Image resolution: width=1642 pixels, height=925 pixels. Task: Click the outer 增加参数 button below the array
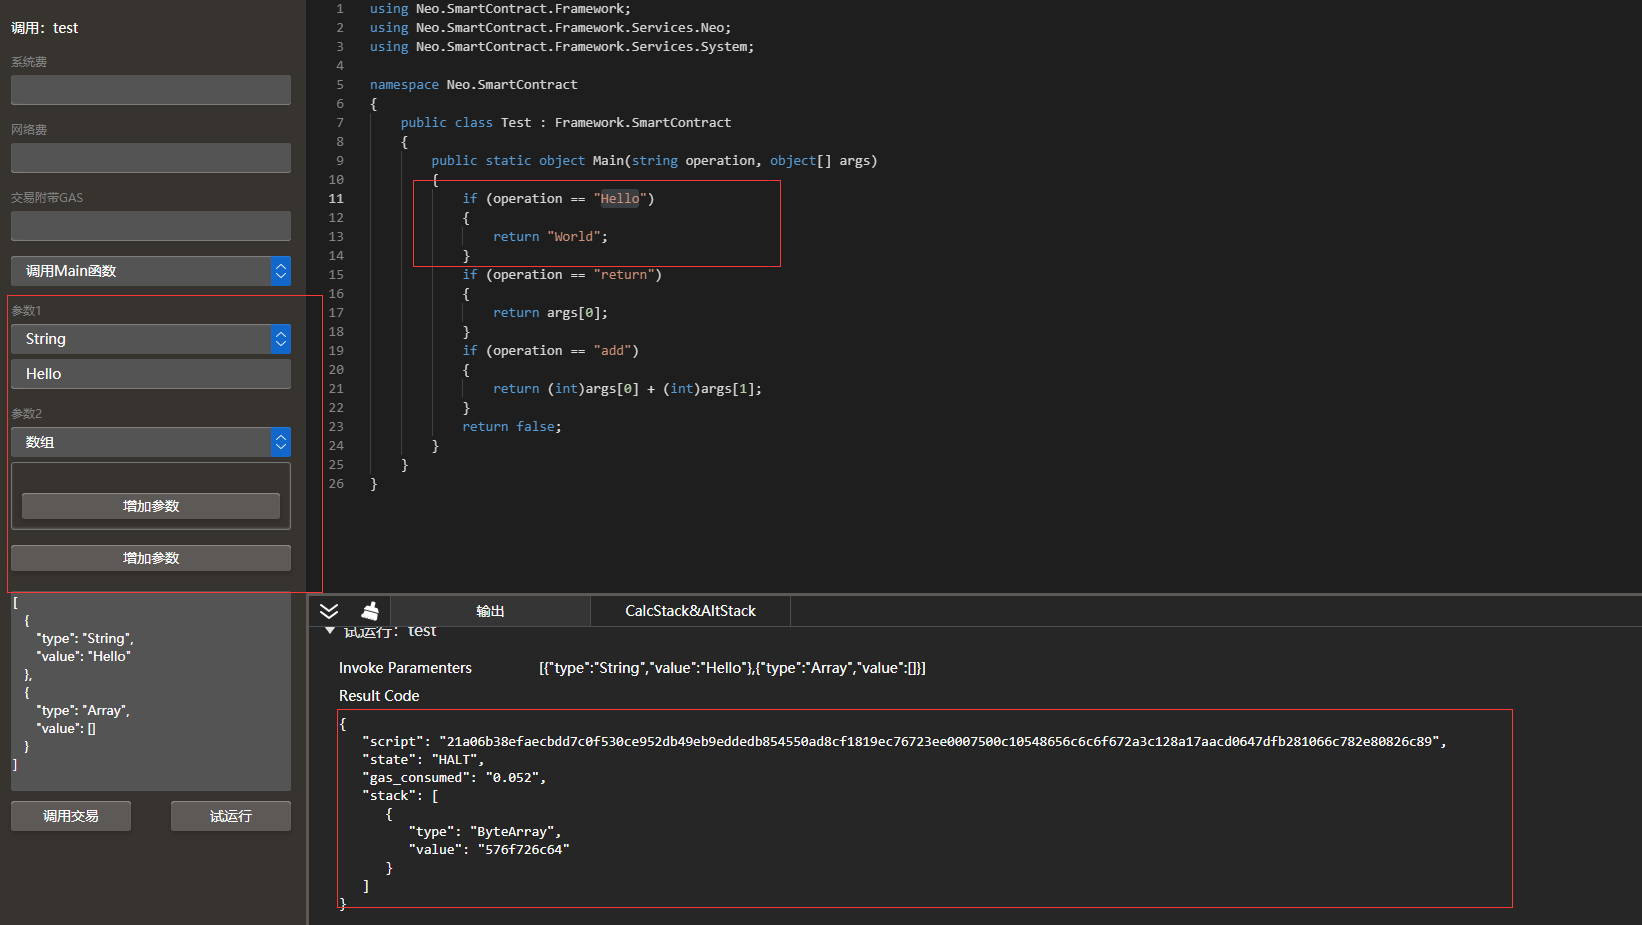click(150, 558)
